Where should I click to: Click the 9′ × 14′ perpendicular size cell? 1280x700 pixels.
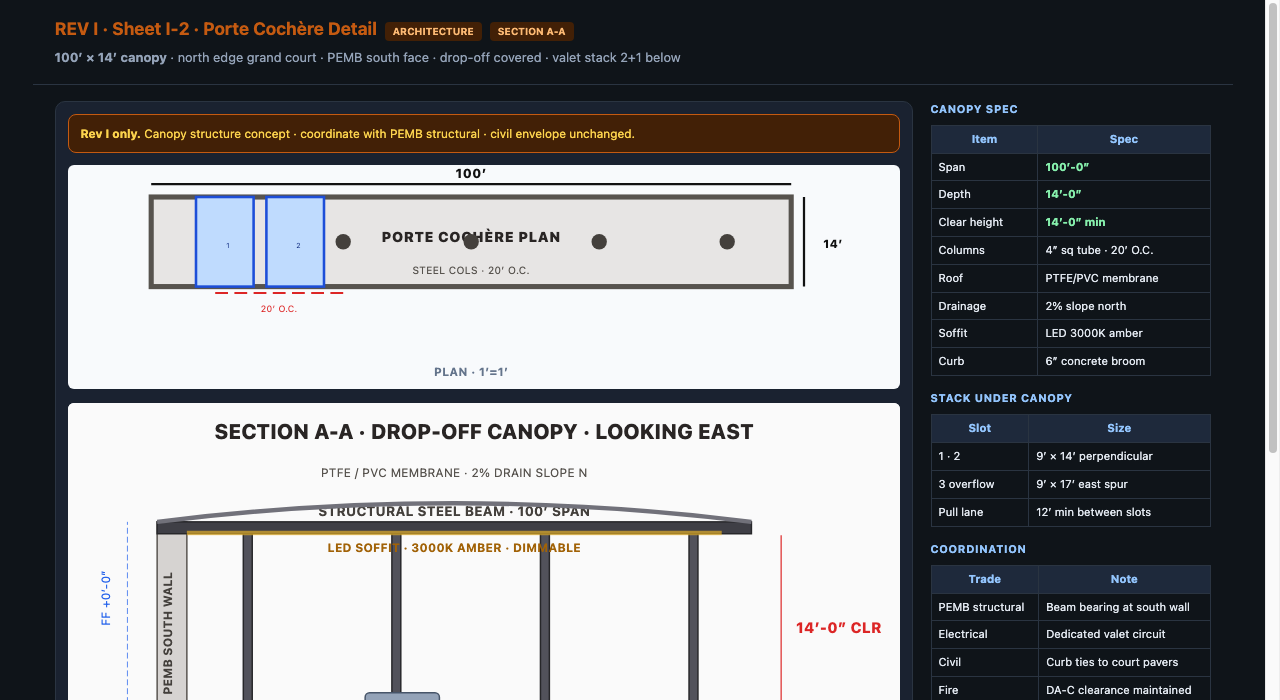coord(1119,456)
